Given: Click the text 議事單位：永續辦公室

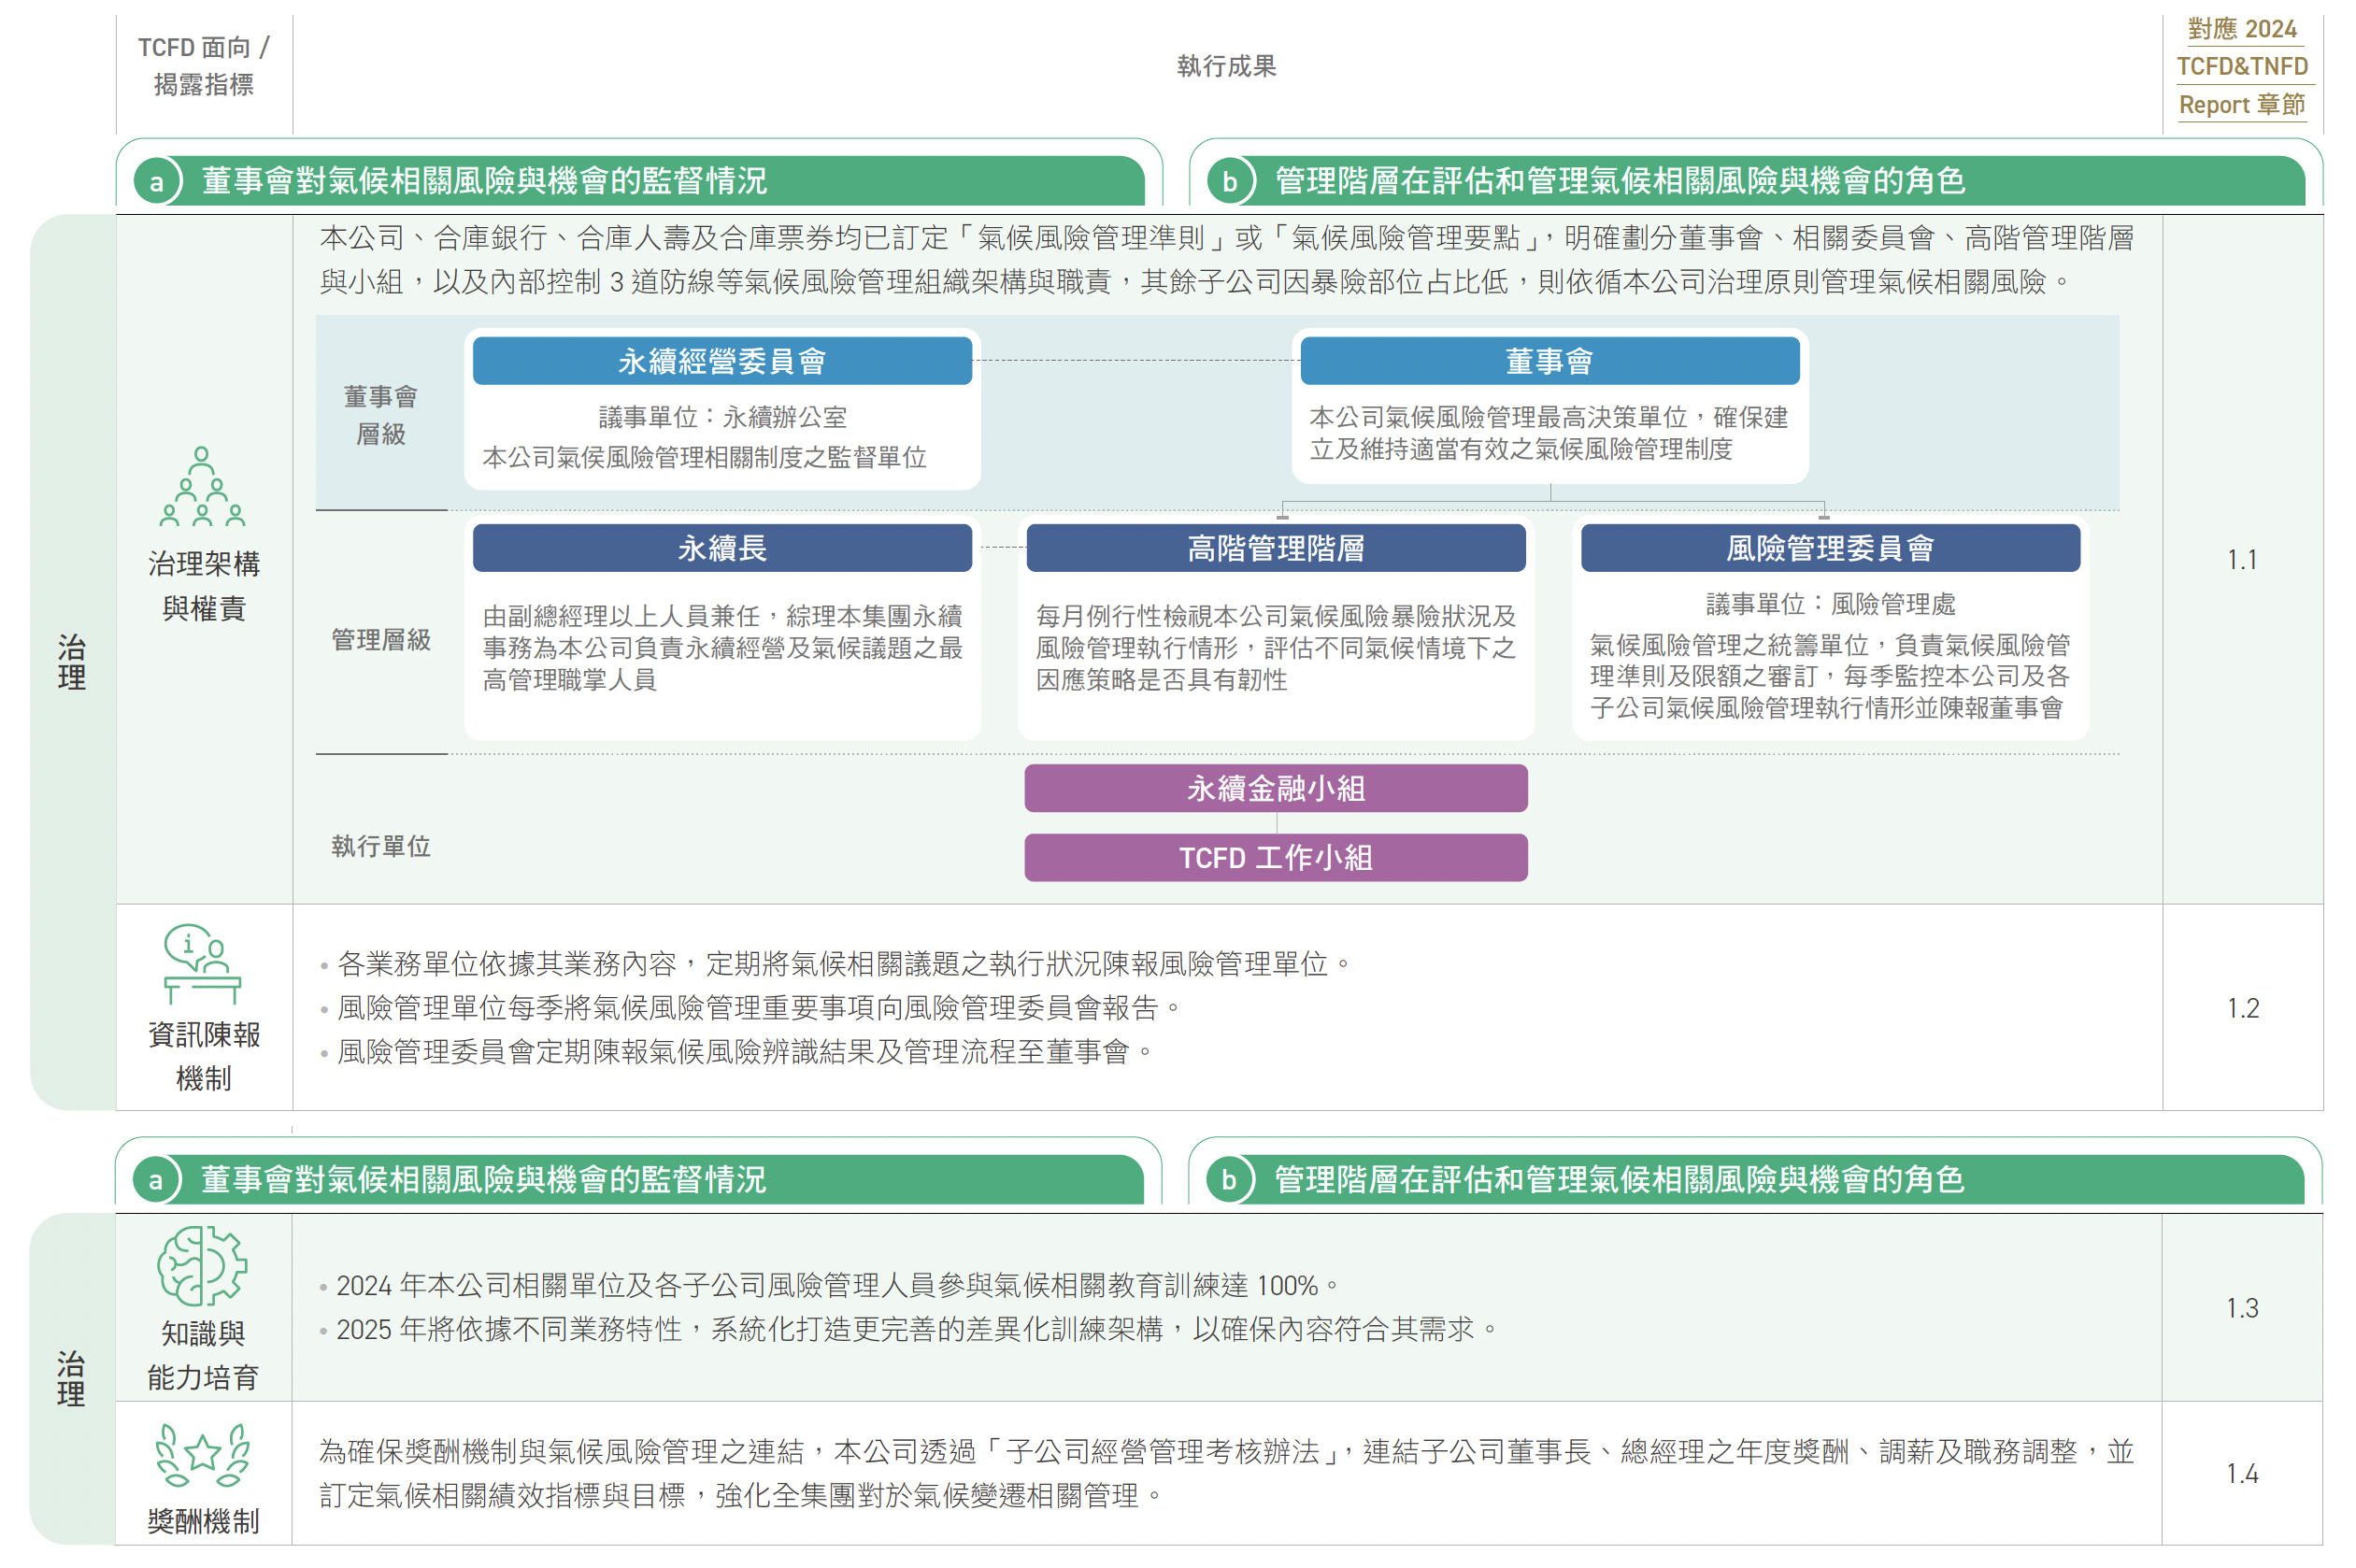Looking at the screenshot, I should pyautogui.click(x=722, y=417).
